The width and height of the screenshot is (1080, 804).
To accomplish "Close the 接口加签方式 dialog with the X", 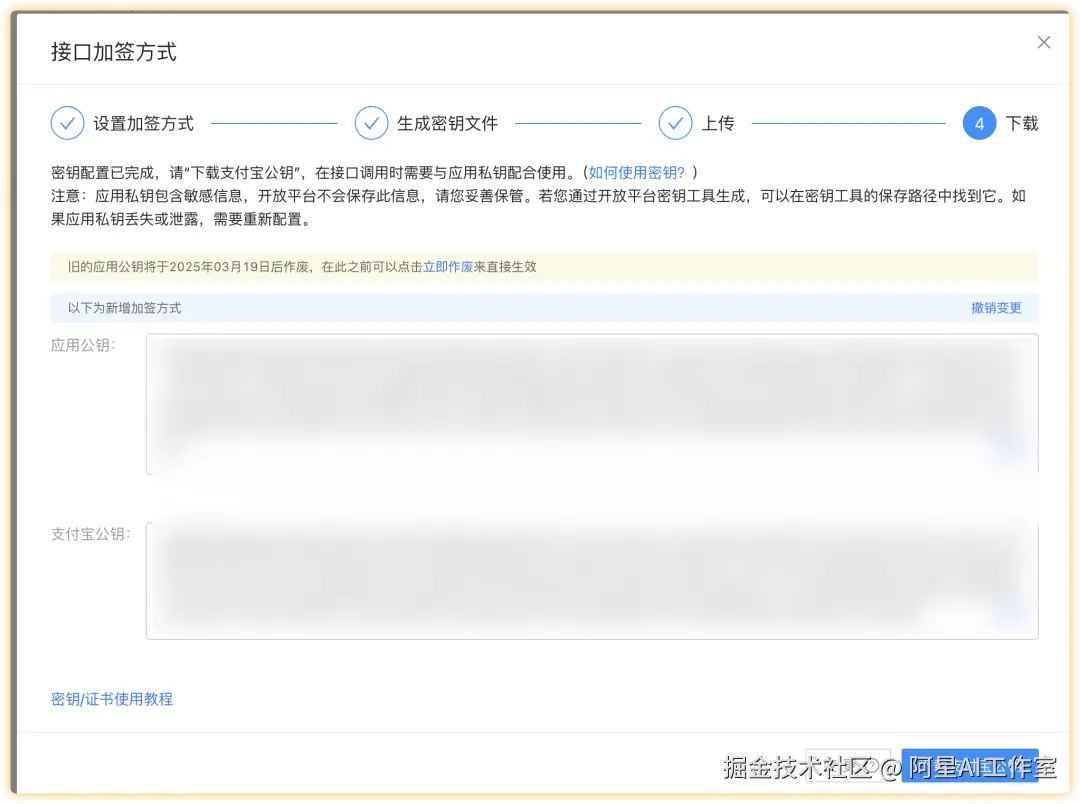I will [1044, 42].
